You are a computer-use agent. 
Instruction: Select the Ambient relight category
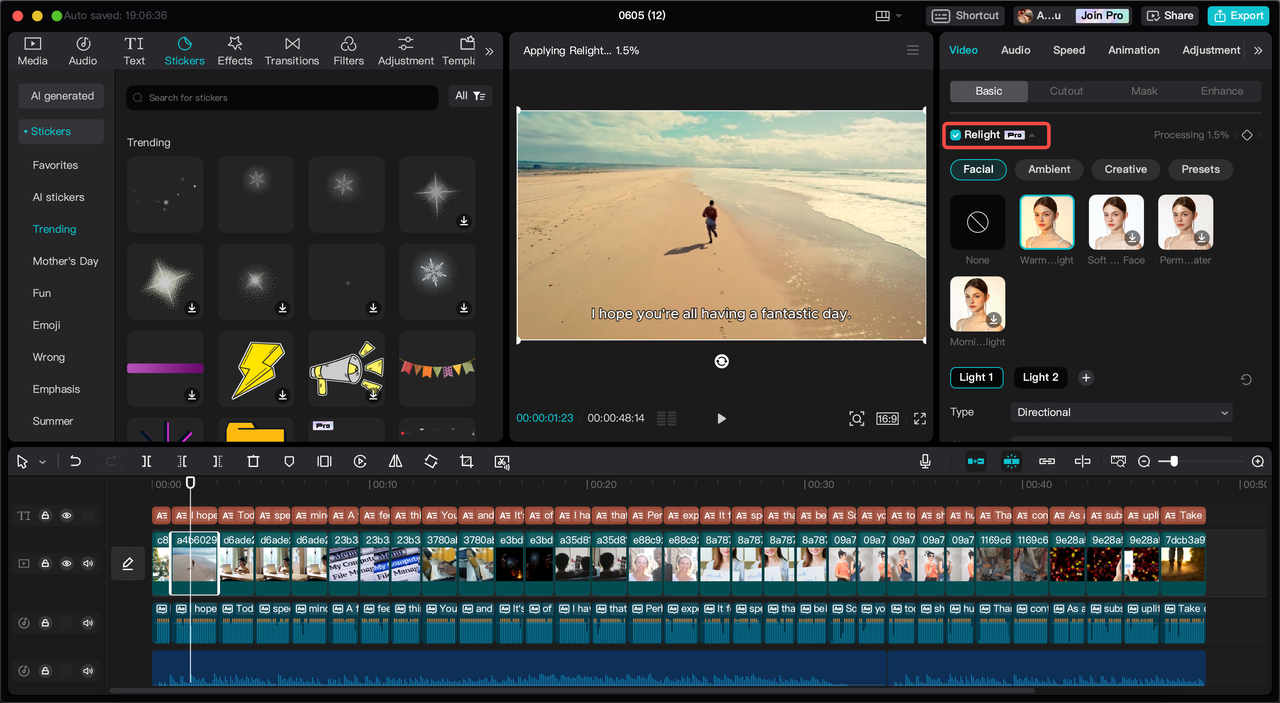[x=1049, y=169]
